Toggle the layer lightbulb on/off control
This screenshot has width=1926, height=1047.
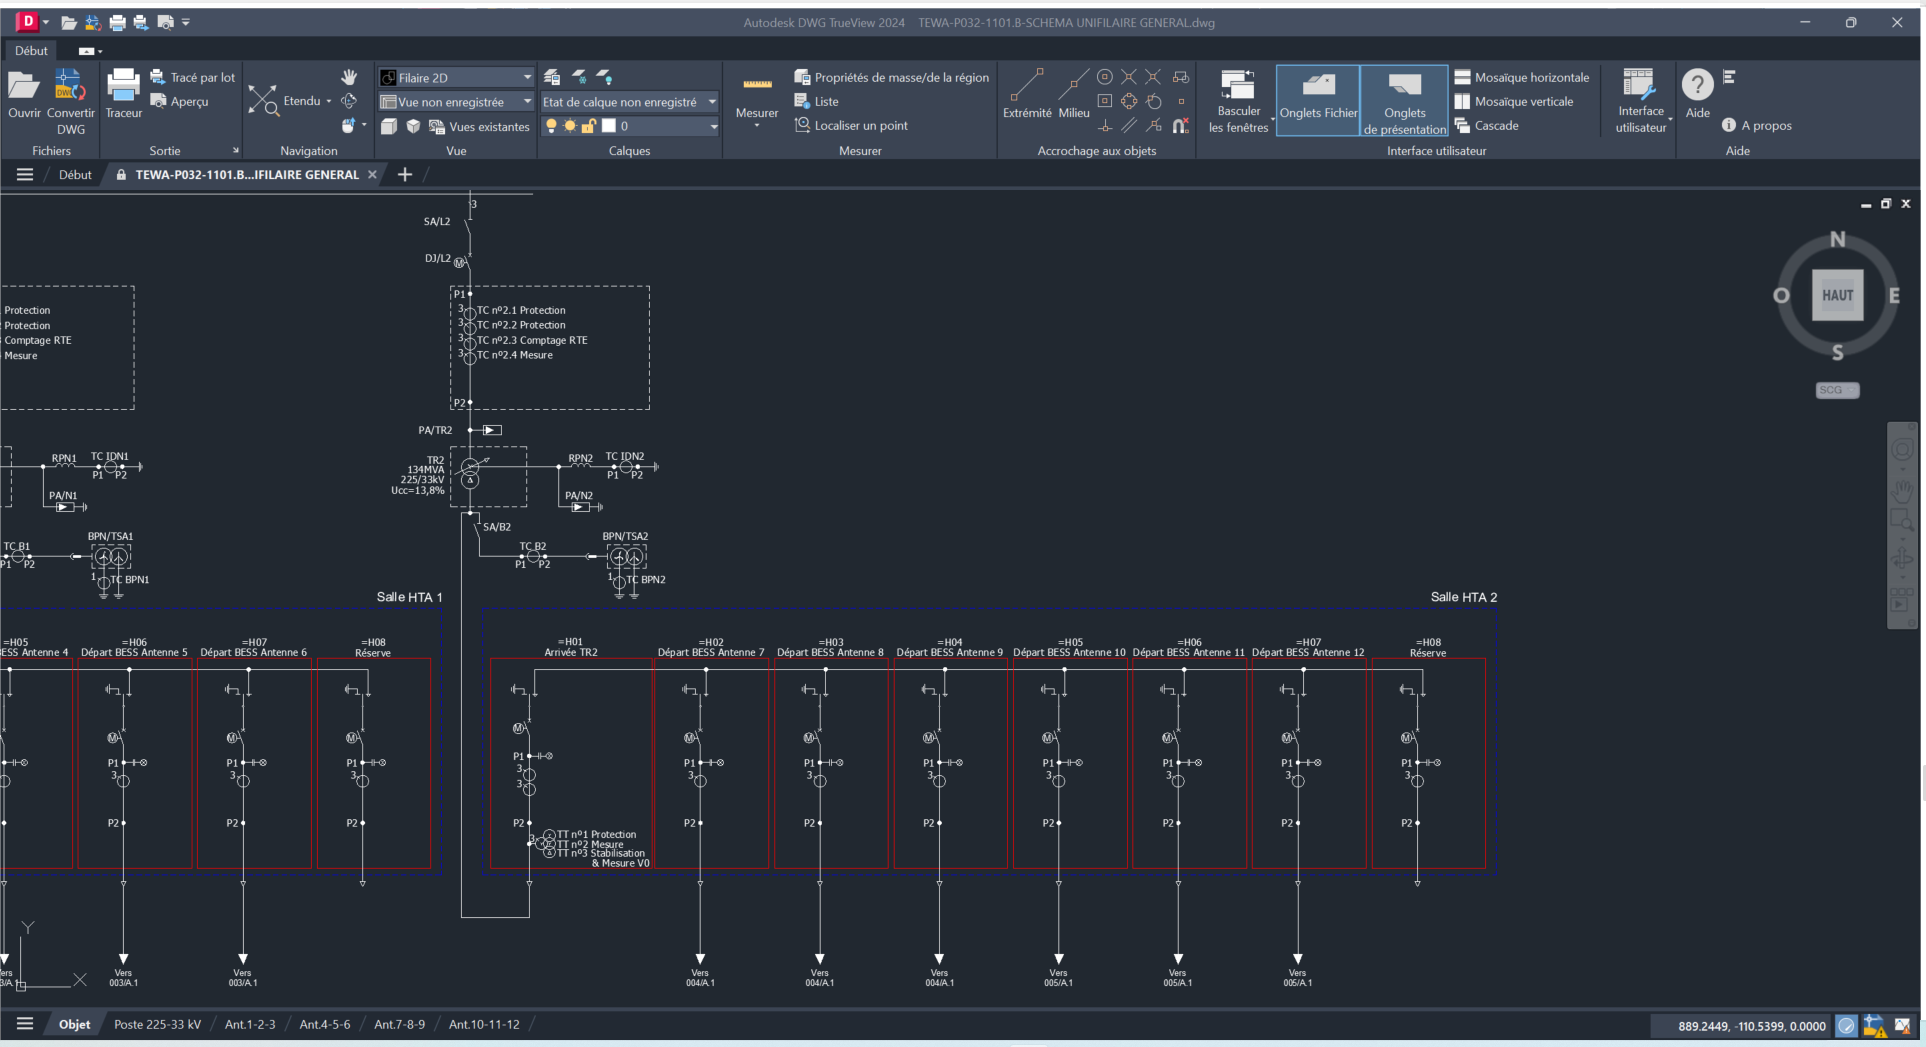(x=552, y=126)
